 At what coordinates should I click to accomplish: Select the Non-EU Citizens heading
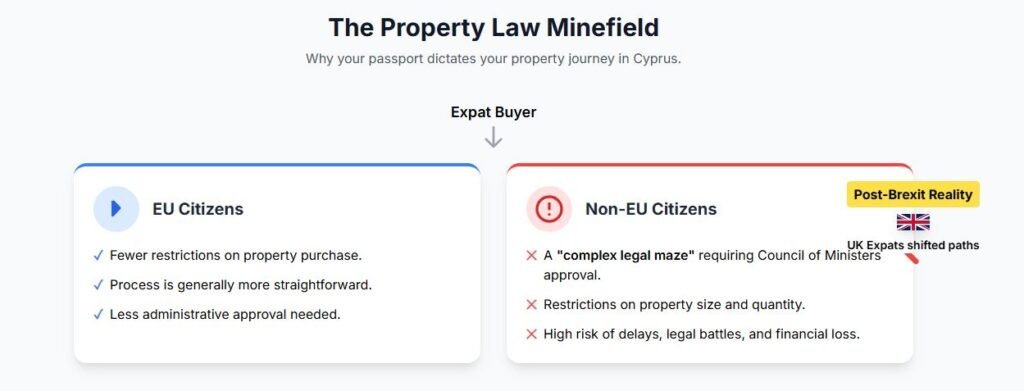click(x=650, y=209)
